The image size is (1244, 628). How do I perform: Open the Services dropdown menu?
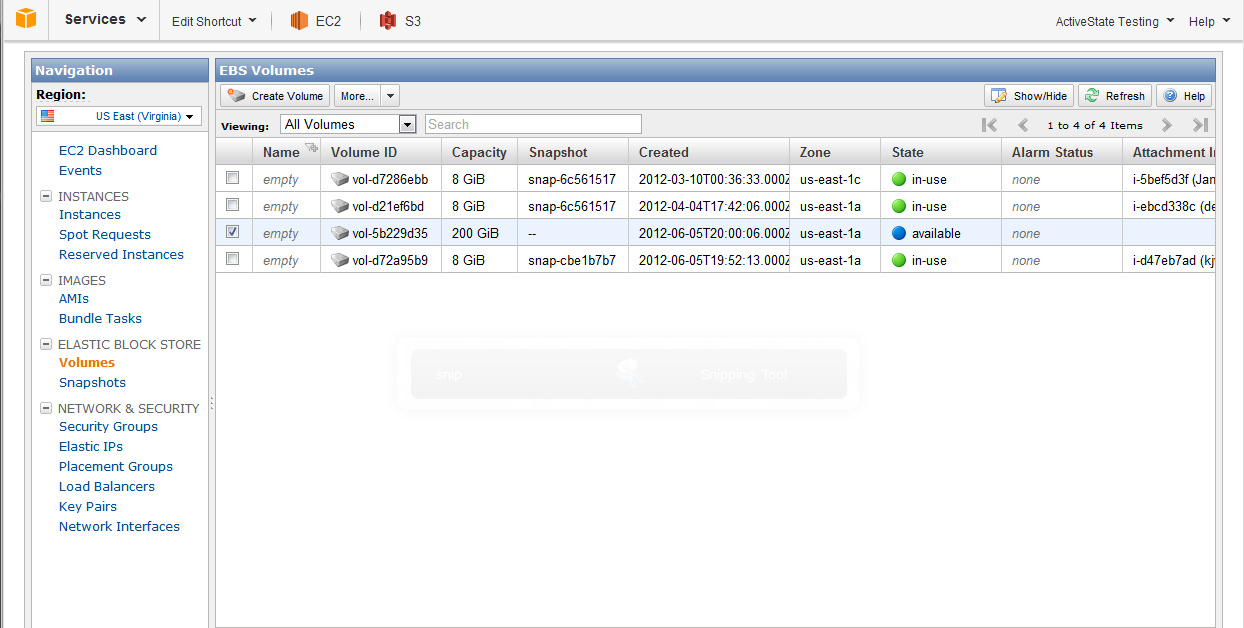(x=105, y=20)
